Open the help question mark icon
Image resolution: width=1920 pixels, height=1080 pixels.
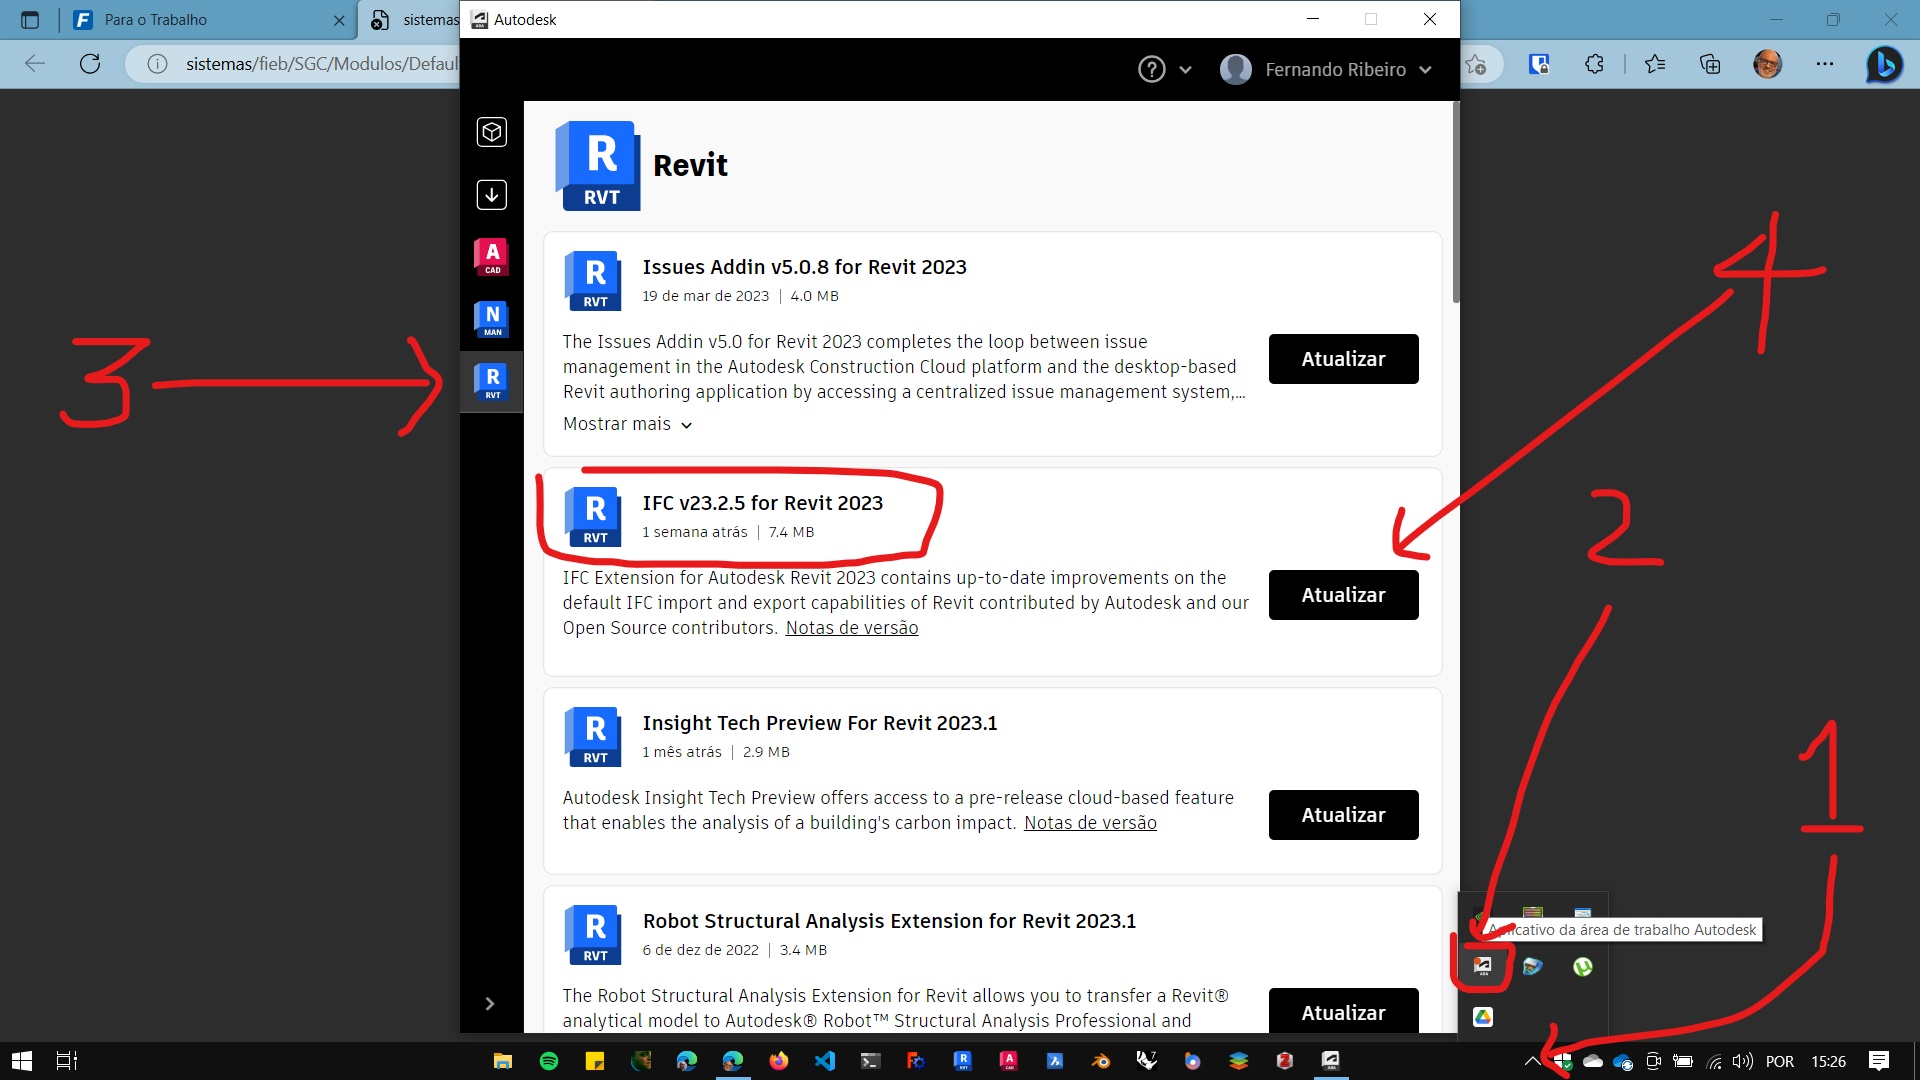(x=1151, y=69)
